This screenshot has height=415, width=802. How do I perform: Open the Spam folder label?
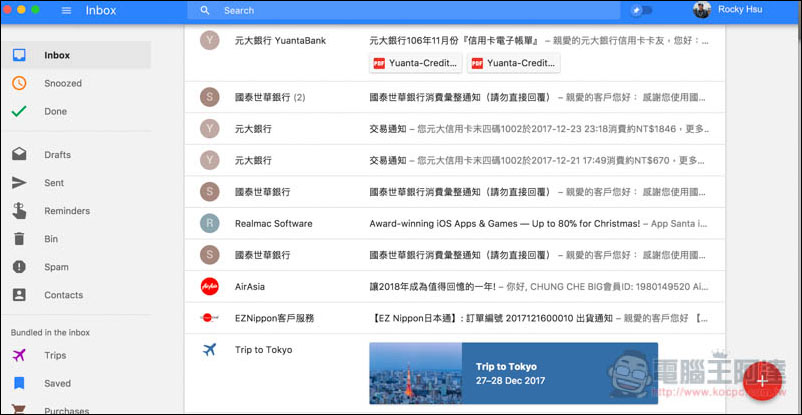click(56, 267)
